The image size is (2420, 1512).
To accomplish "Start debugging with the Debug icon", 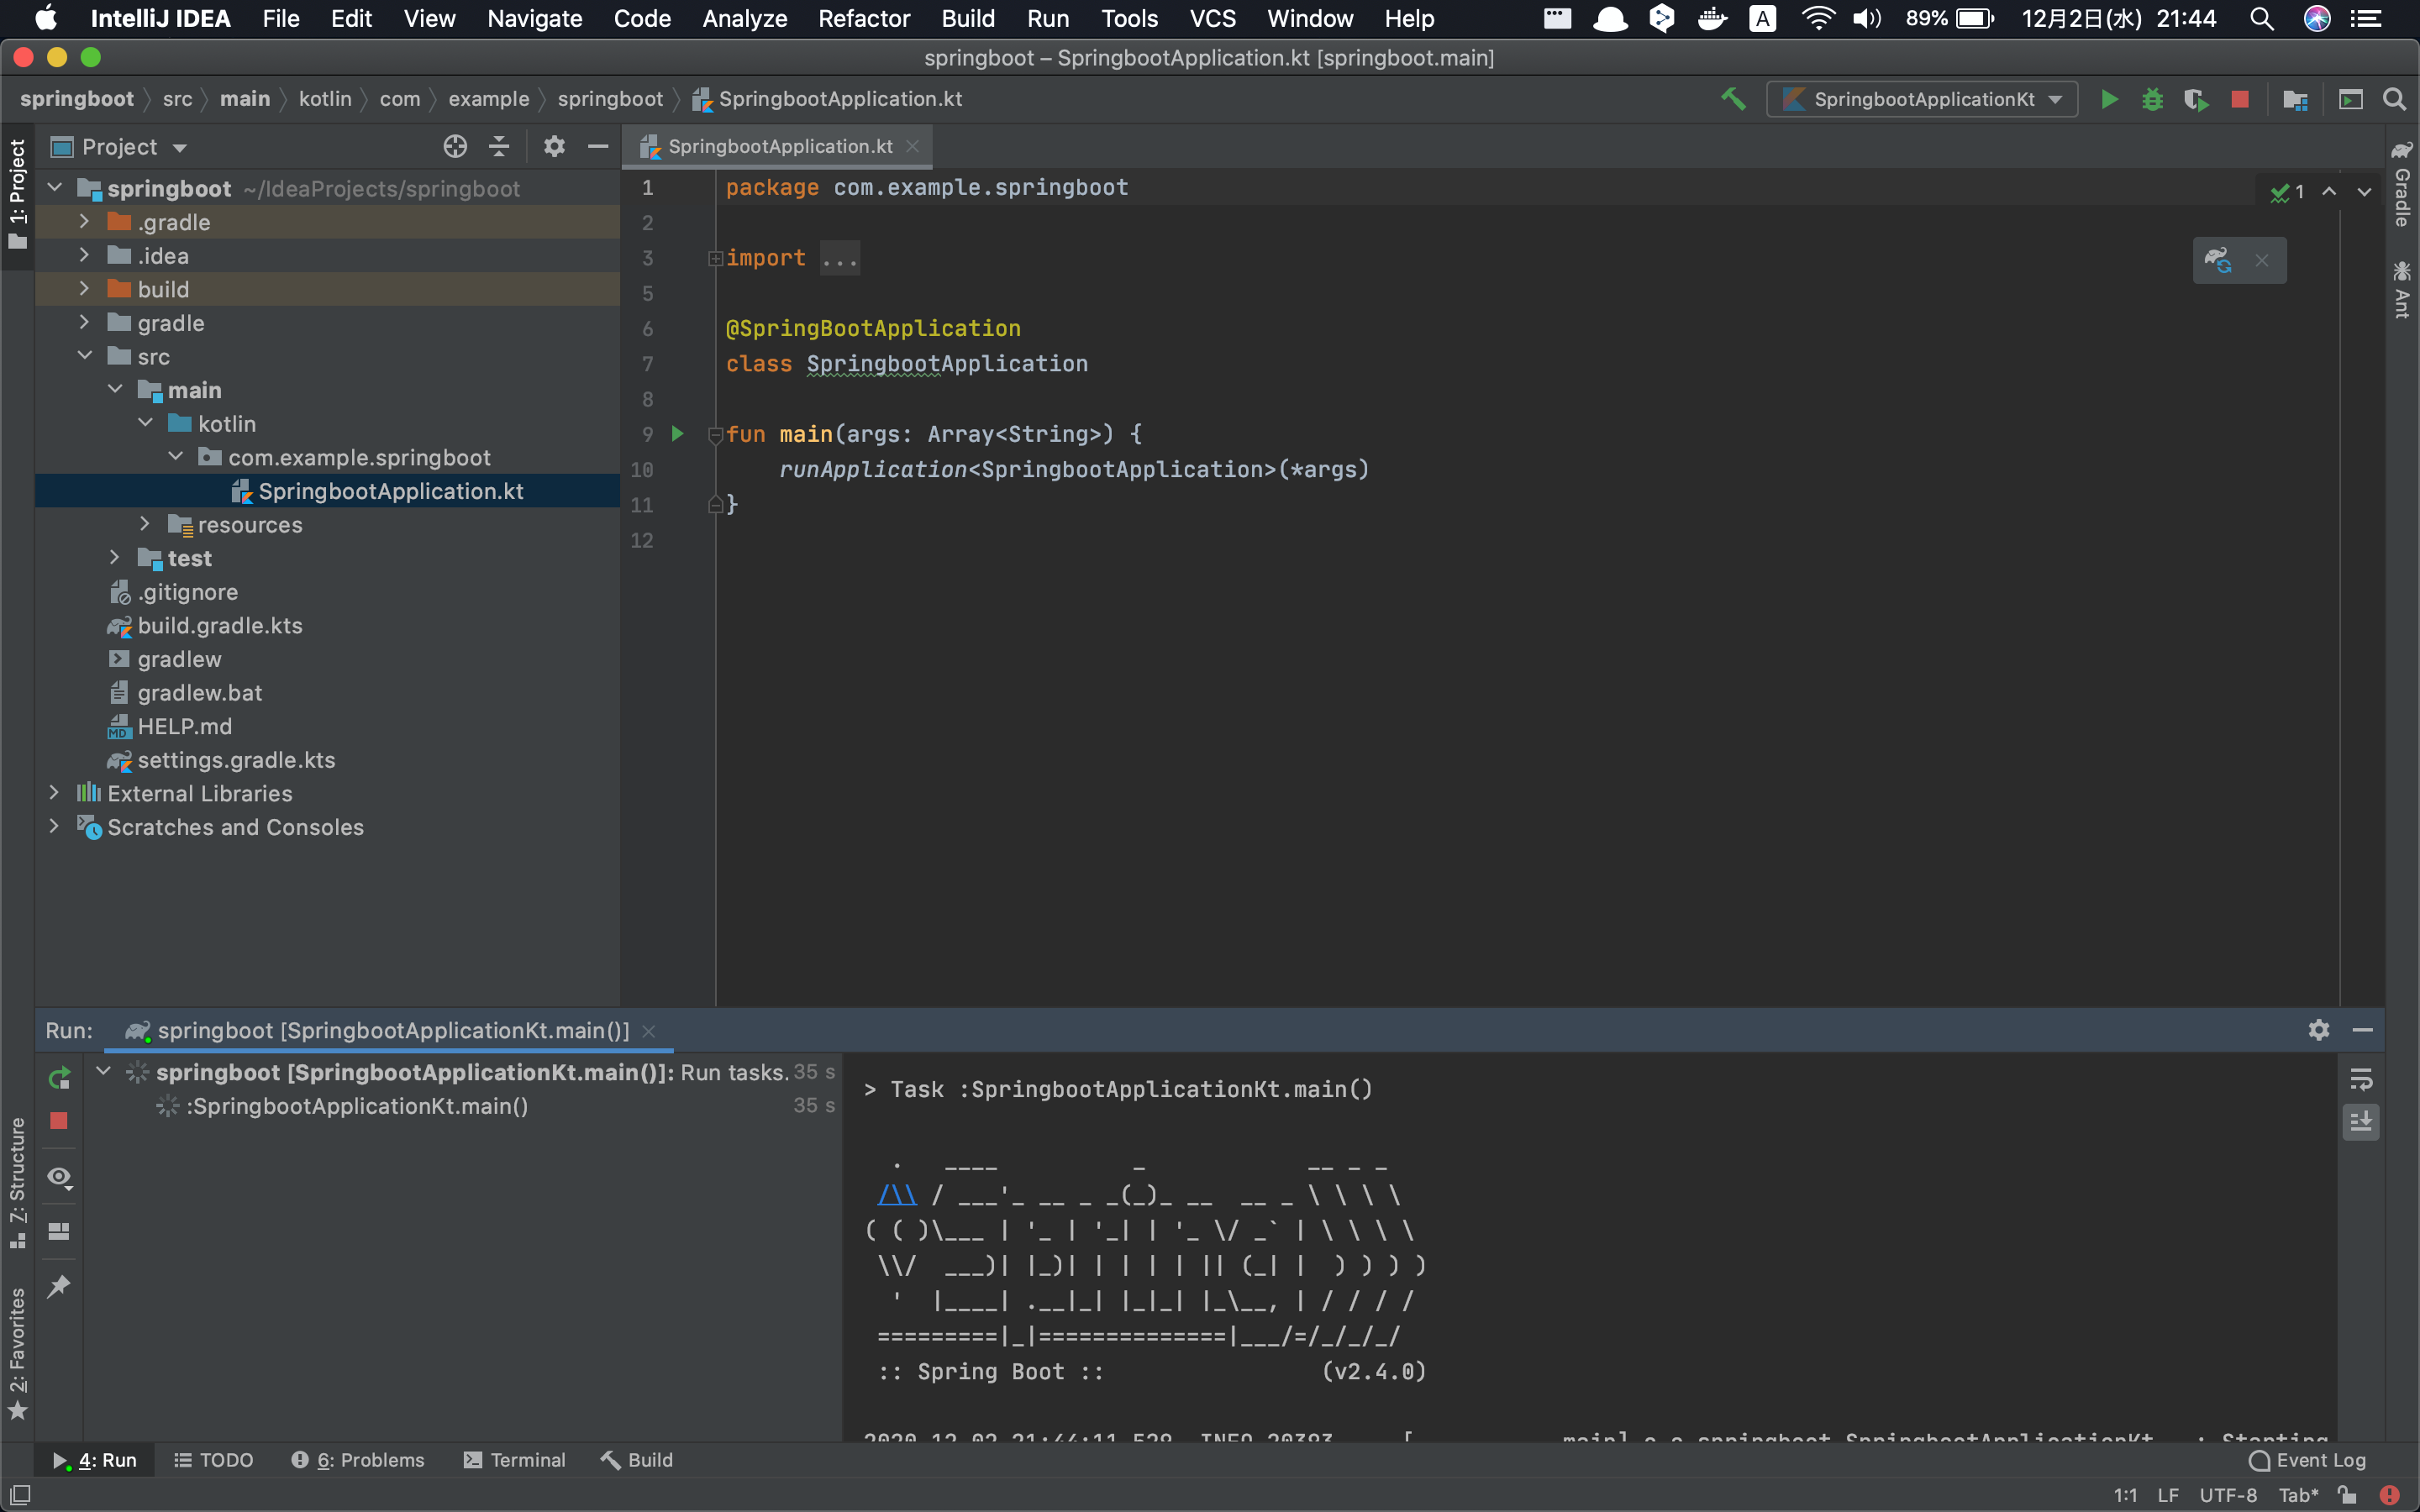I will (x=2153, y=99).
